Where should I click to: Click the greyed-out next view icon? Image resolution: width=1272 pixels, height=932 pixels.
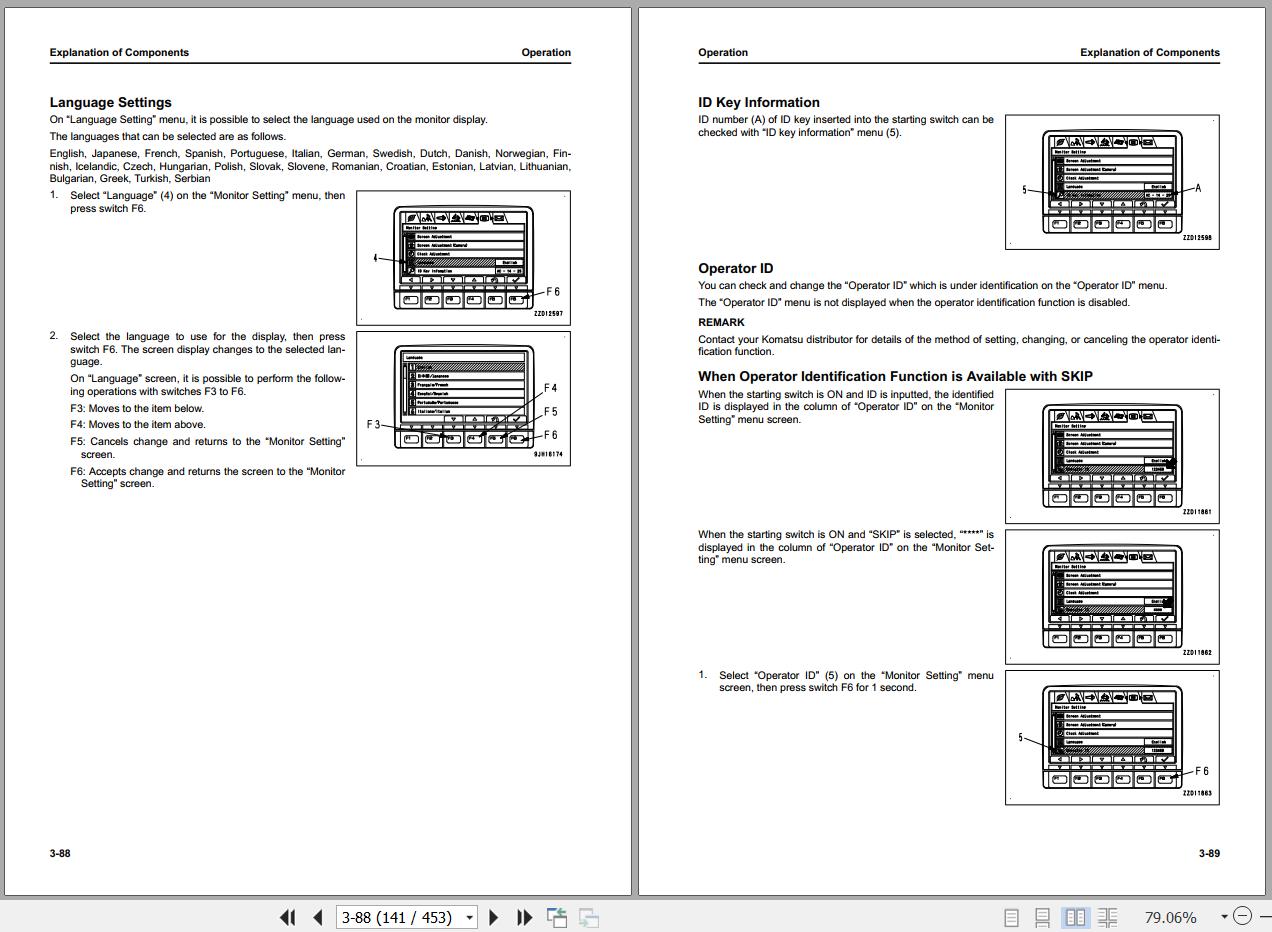click(589, 917)
